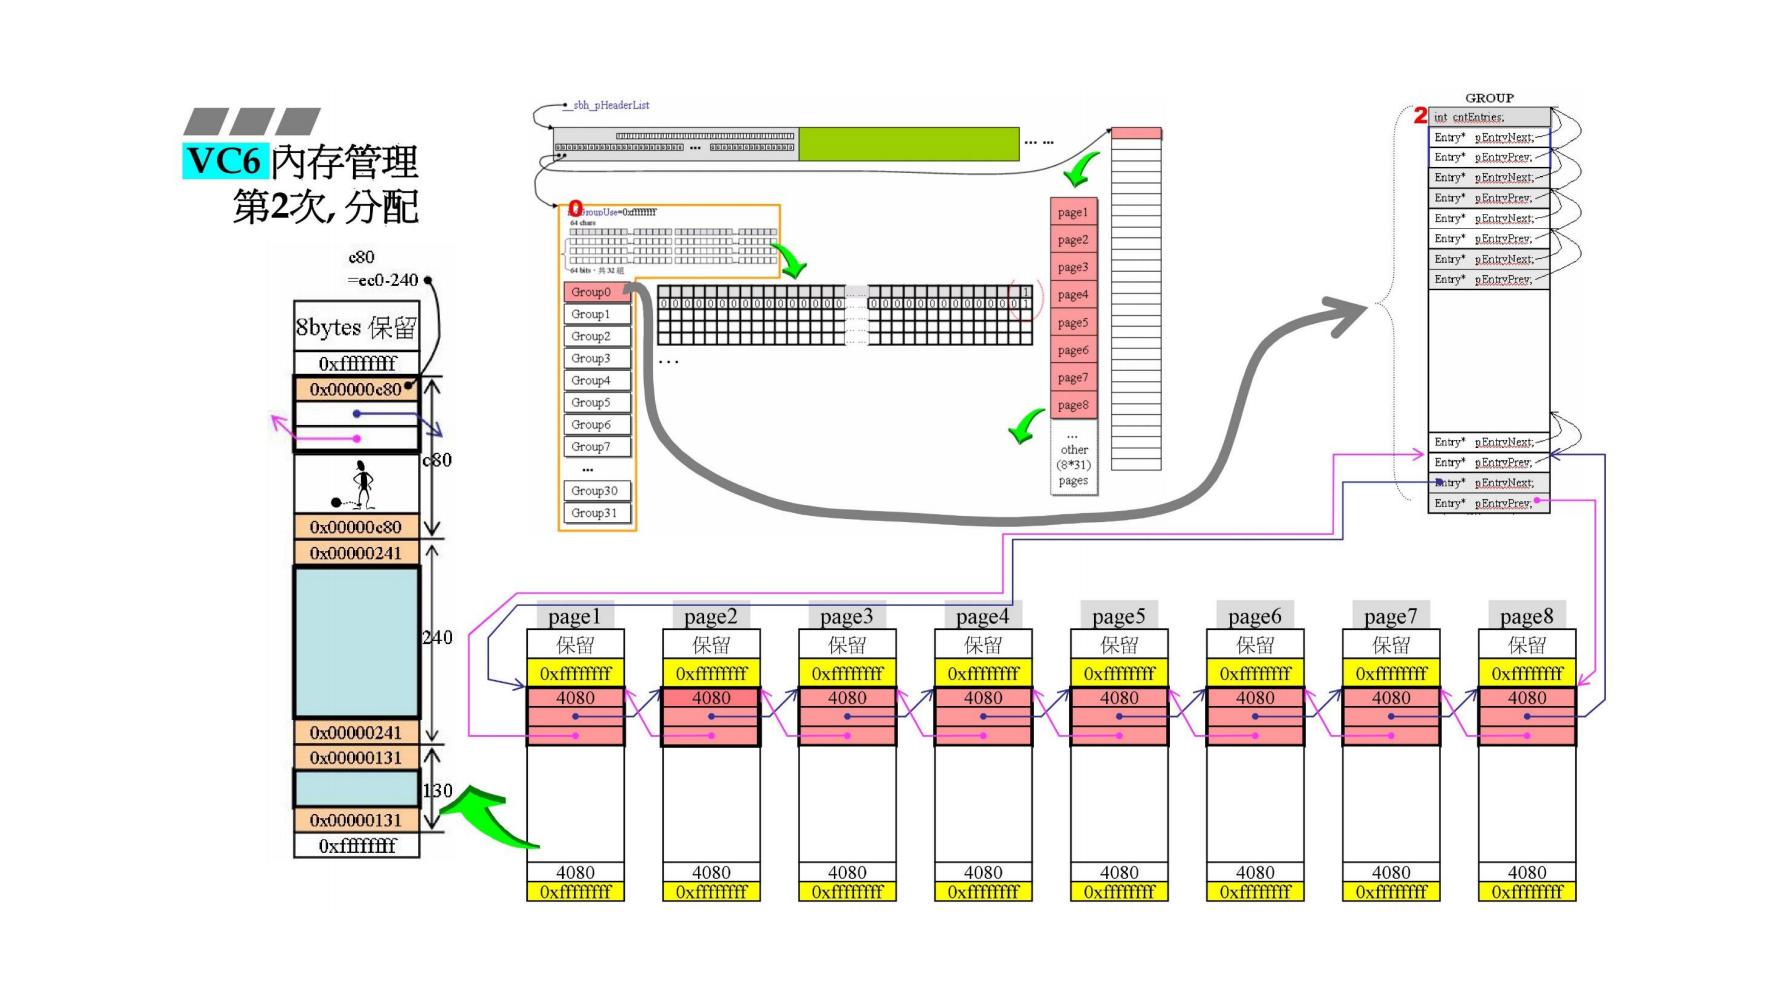Image resolution: width=1778 pixels, height=1000 pixels.
Task: Select the Group0 box
Action: pyautogui.click(x=597, y=292)
